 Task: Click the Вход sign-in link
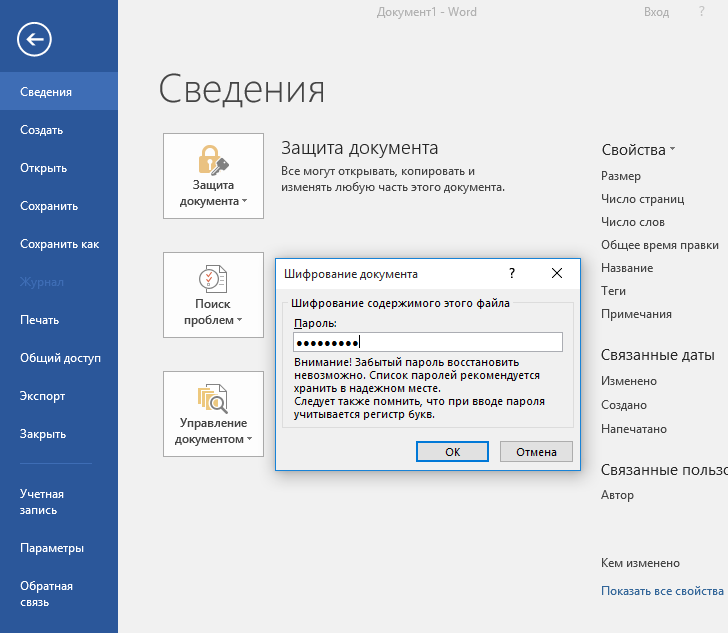click(656, 12)
